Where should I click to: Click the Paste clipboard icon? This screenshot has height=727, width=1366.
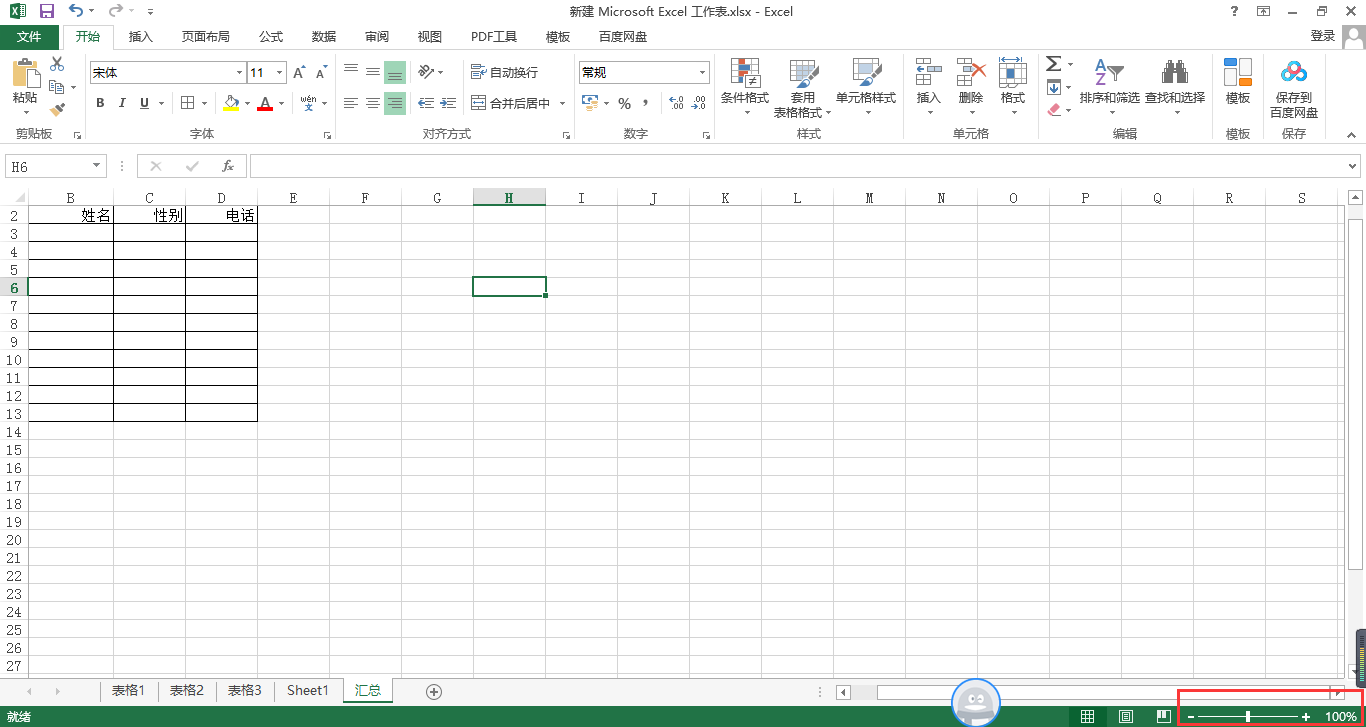point(25,74)
